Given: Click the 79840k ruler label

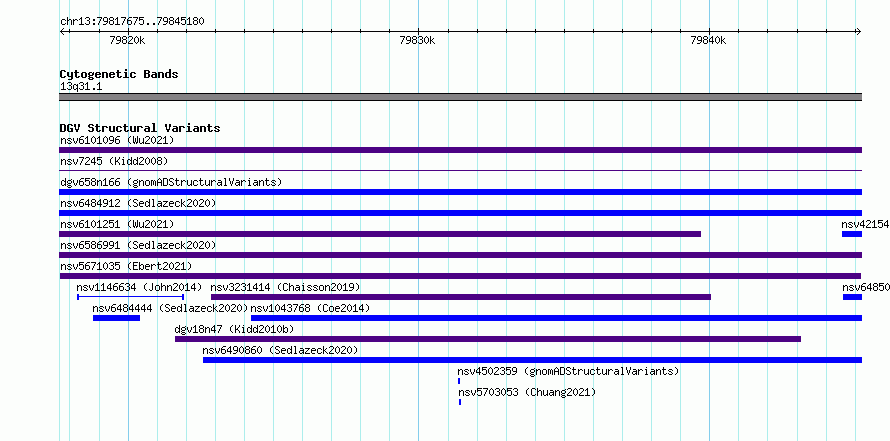Looking at the screenshot, I should [x=708, y=40].
